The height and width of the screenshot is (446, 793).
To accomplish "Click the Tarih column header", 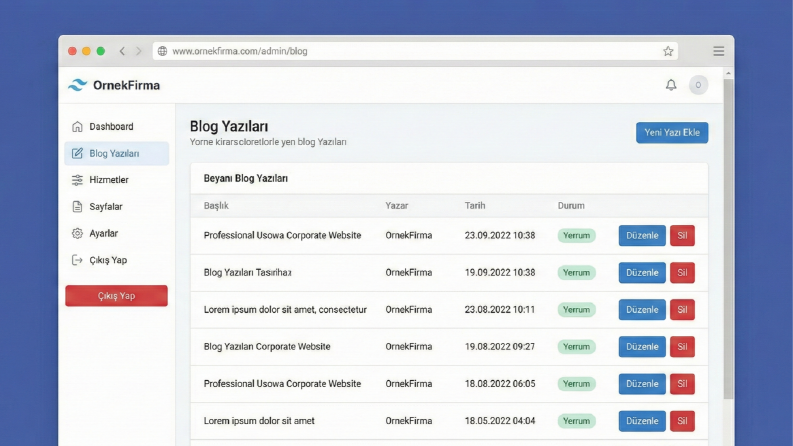I will pyautogui.click(x=475, y=206).
